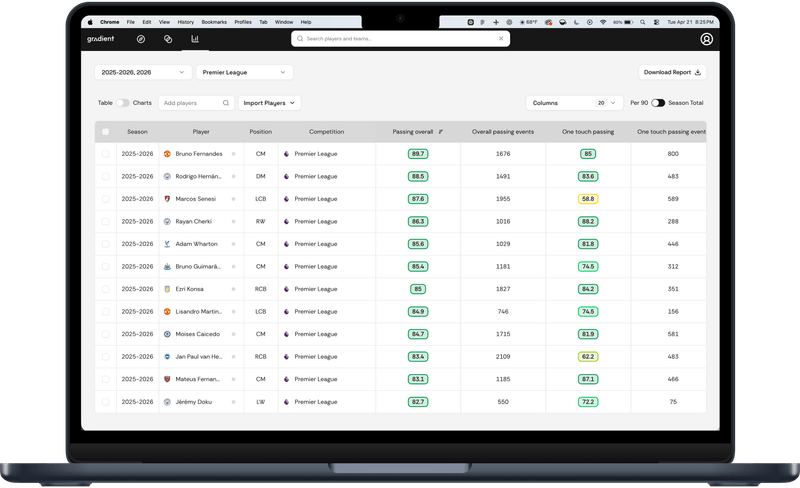Viewport: 800px width, 488px height.
Task: Click the sort icon beside Passing overall
Action: [441, 132]
